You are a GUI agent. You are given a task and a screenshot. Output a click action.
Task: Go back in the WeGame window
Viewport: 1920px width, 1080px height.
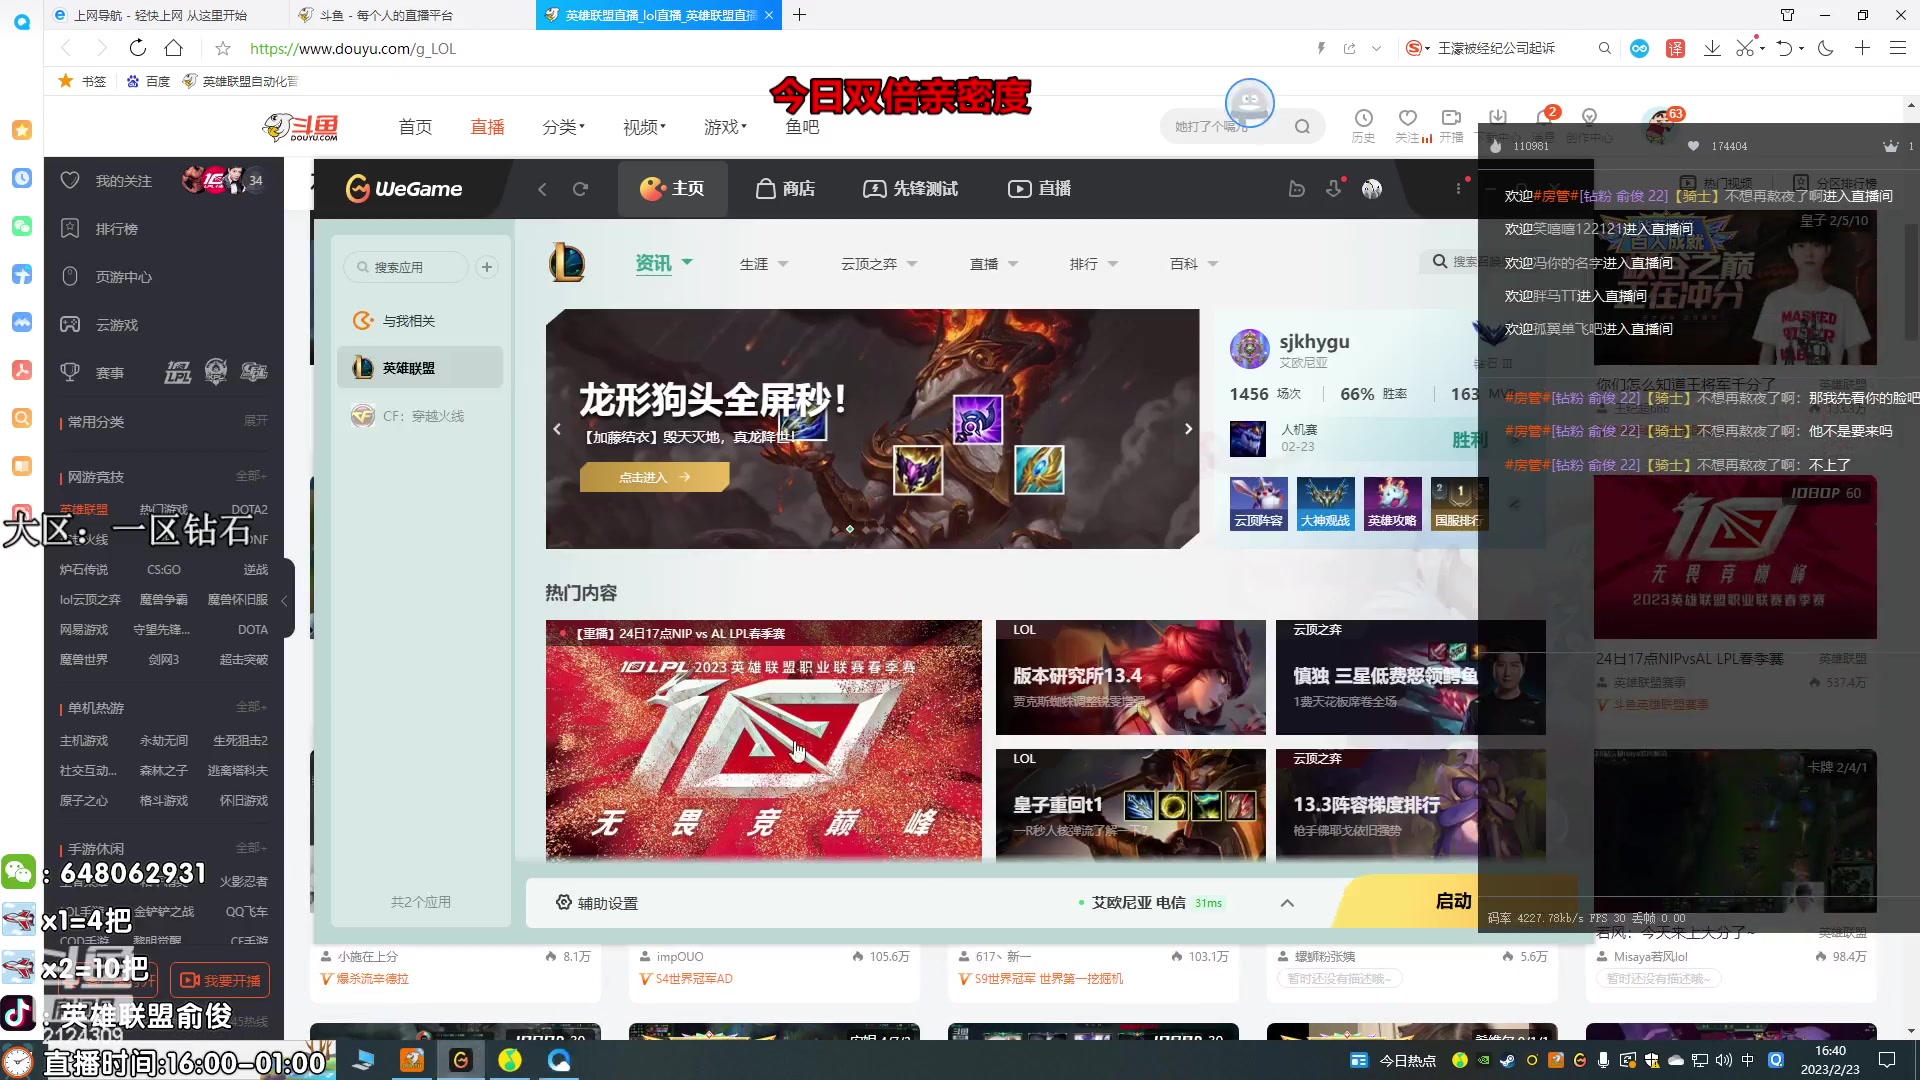tap(542, 189)
